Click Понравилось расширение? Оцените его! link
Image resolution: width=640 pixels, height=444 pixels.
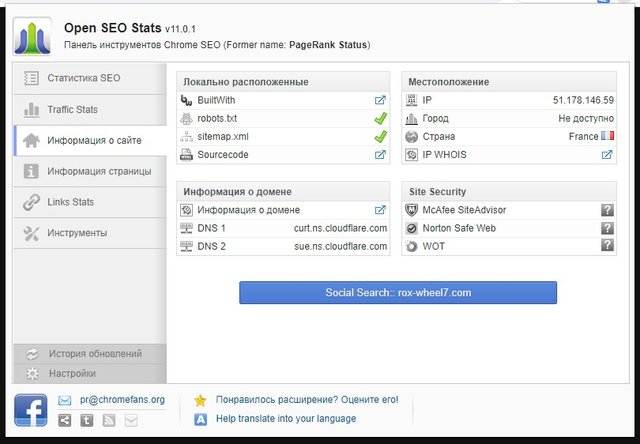(x=307, y=400)
